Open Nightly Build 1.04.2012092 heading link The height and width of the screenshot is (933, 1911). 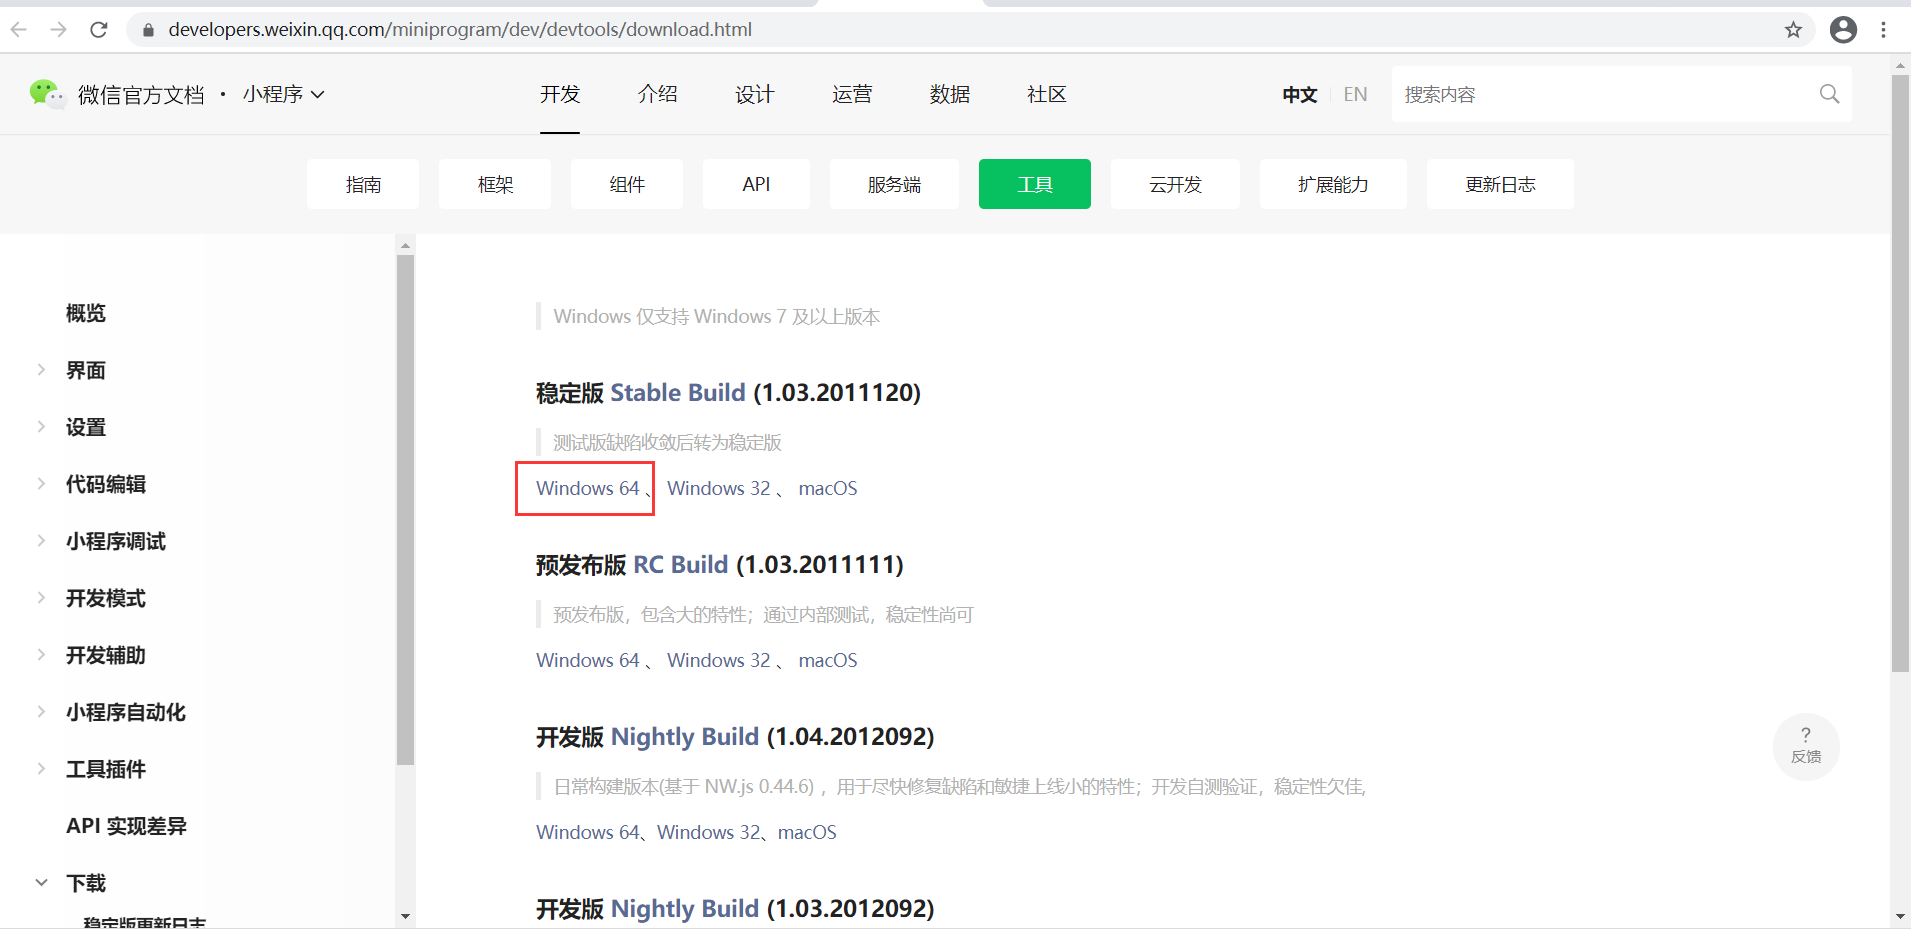pos(685,736)
